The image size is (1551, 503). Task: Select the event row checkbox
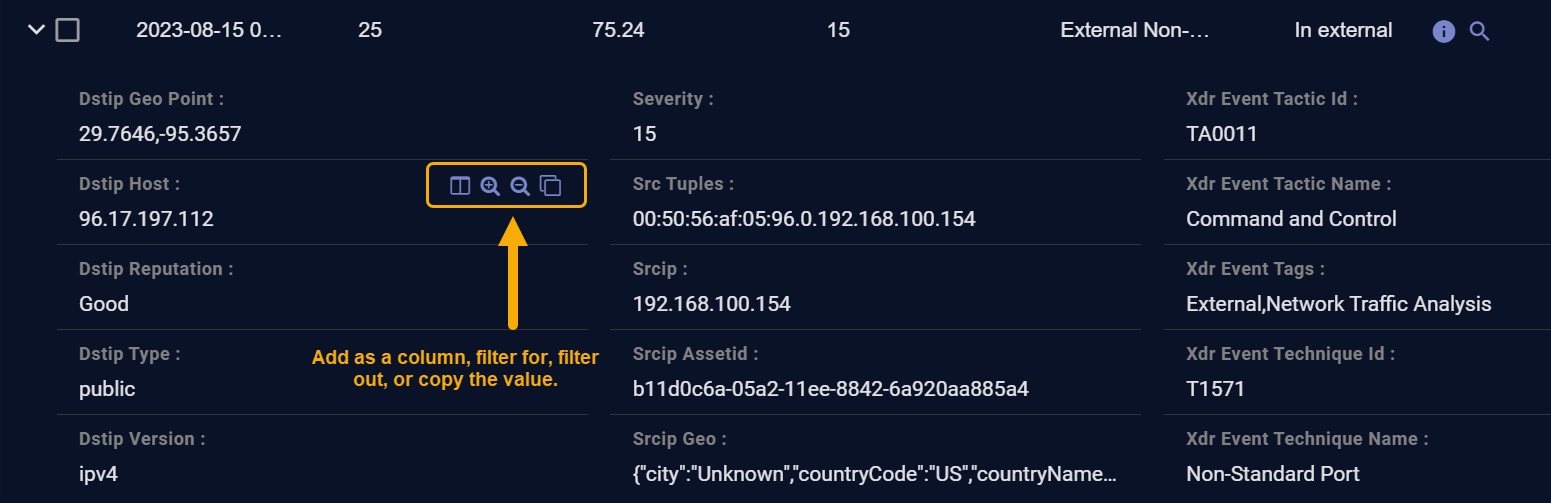click(67, 30)
